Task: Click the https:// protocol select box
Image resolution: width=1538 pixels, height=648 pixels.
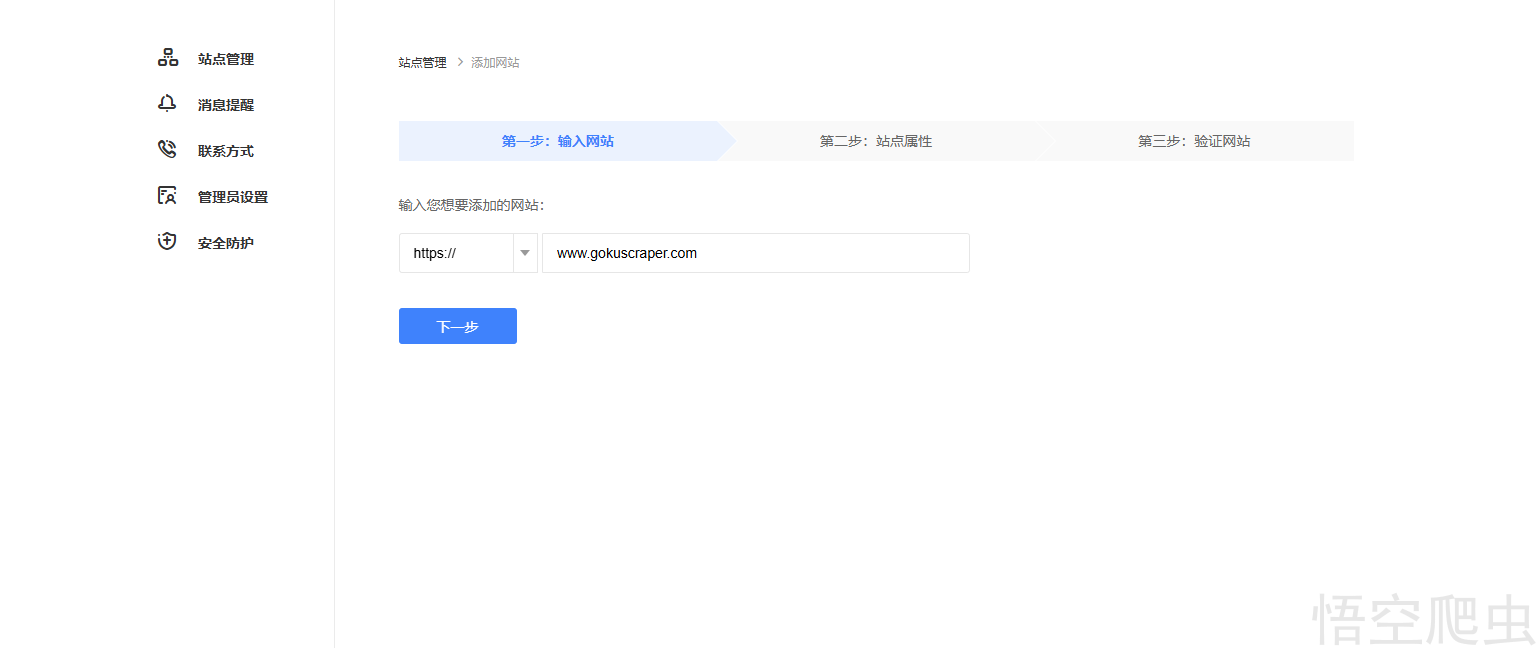Action: [x=456, y=253]
